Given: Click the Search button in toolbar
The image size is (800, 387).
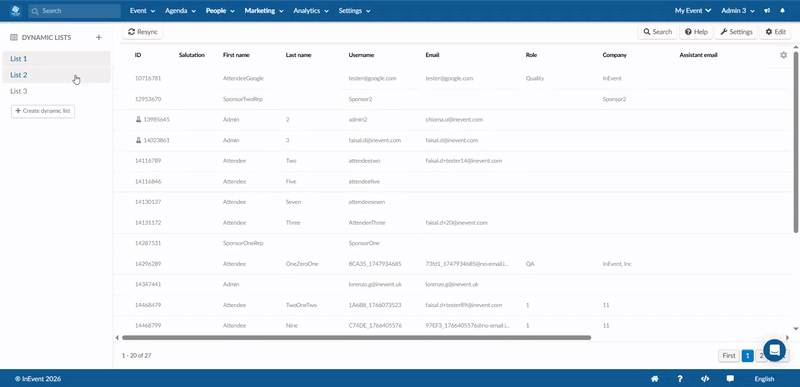Looking at the screenshot, I should (x=657, y=32).
